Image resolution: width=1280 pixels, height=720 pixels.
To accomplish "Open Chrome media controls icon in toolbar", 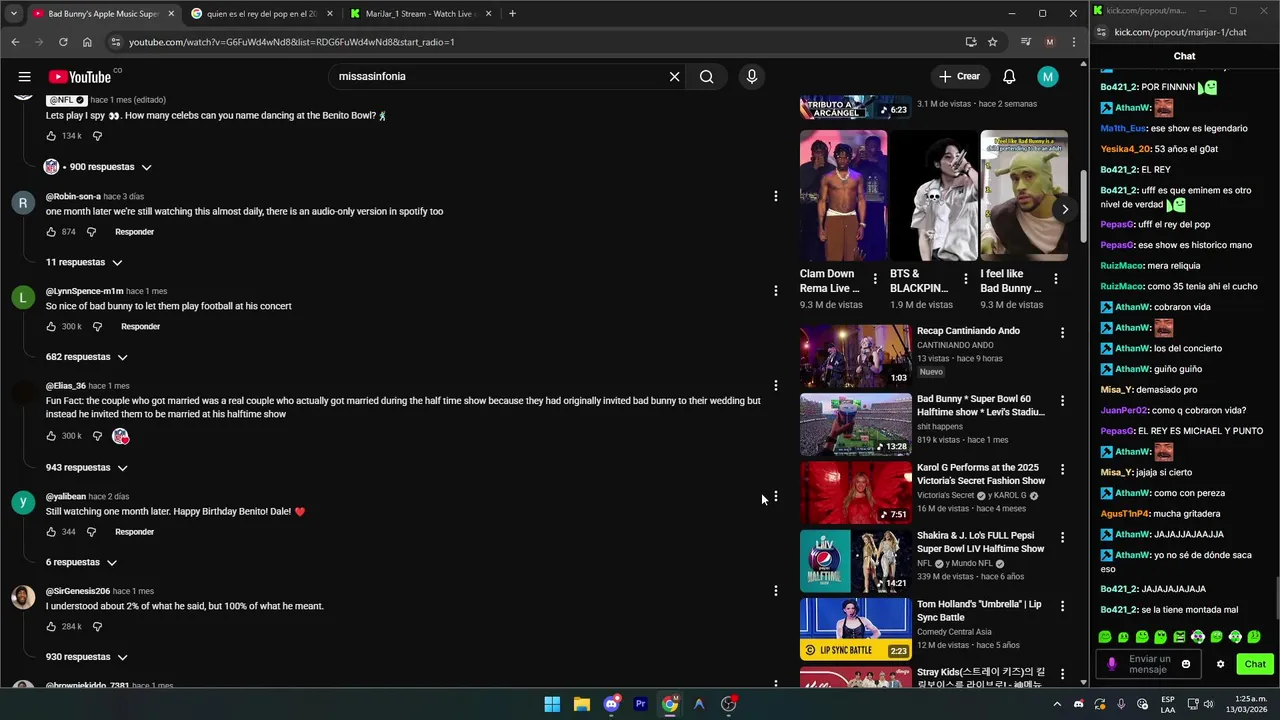I will (x=1025, y=42).
